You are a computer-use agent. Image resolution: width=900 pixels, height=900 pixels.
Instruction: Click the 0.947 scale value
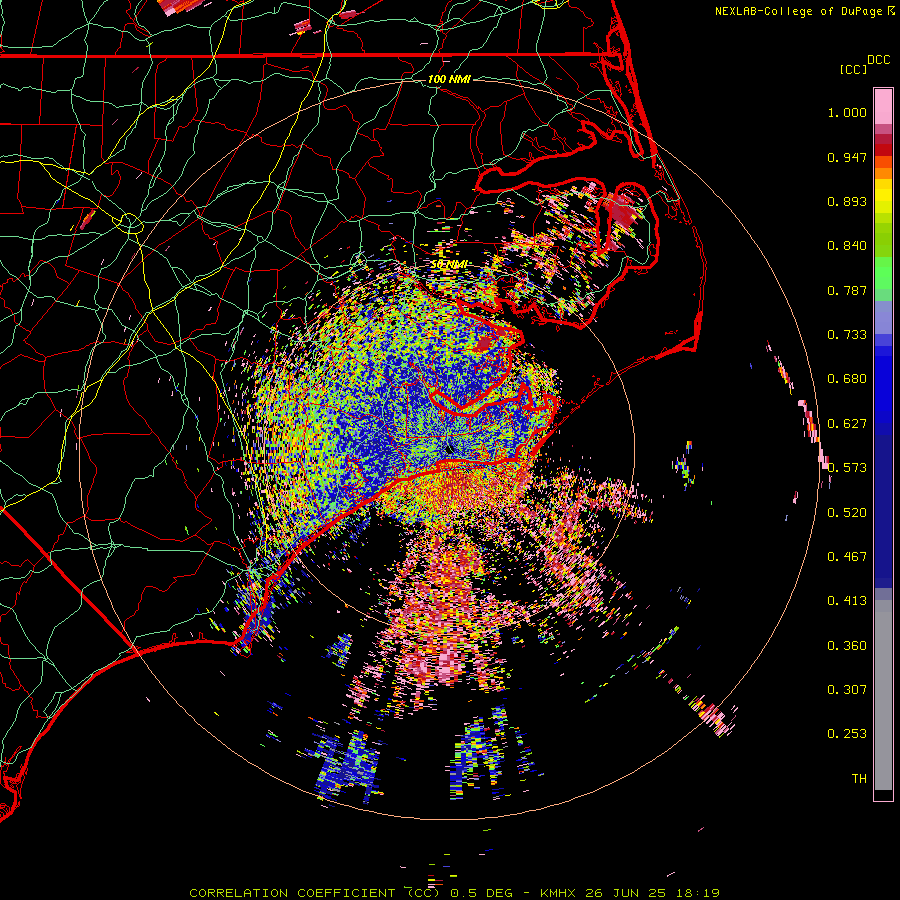click(847, 157)
